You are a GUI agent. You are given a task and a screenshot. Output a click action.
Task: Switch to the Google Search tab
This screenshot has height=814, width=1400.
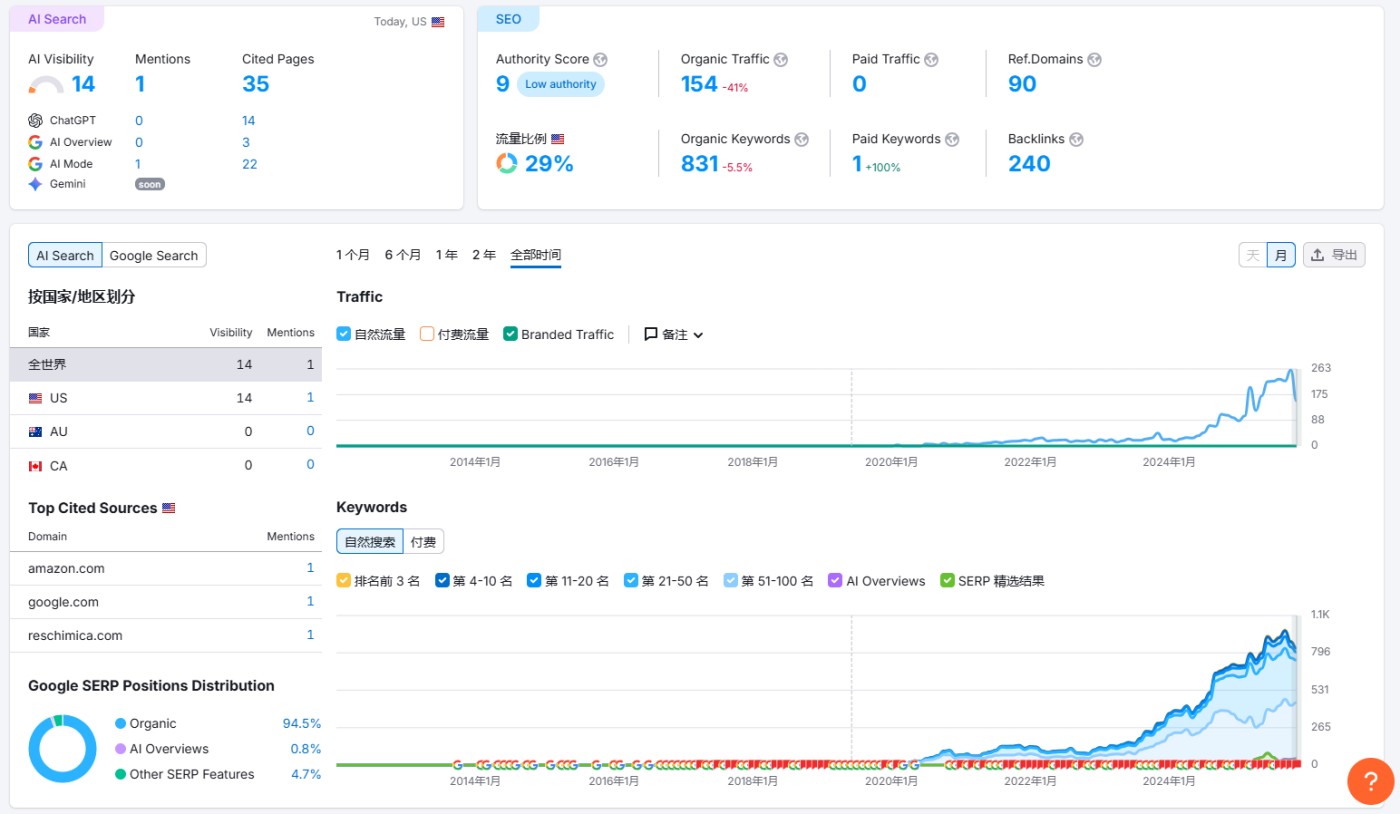(x=154, y=256)
